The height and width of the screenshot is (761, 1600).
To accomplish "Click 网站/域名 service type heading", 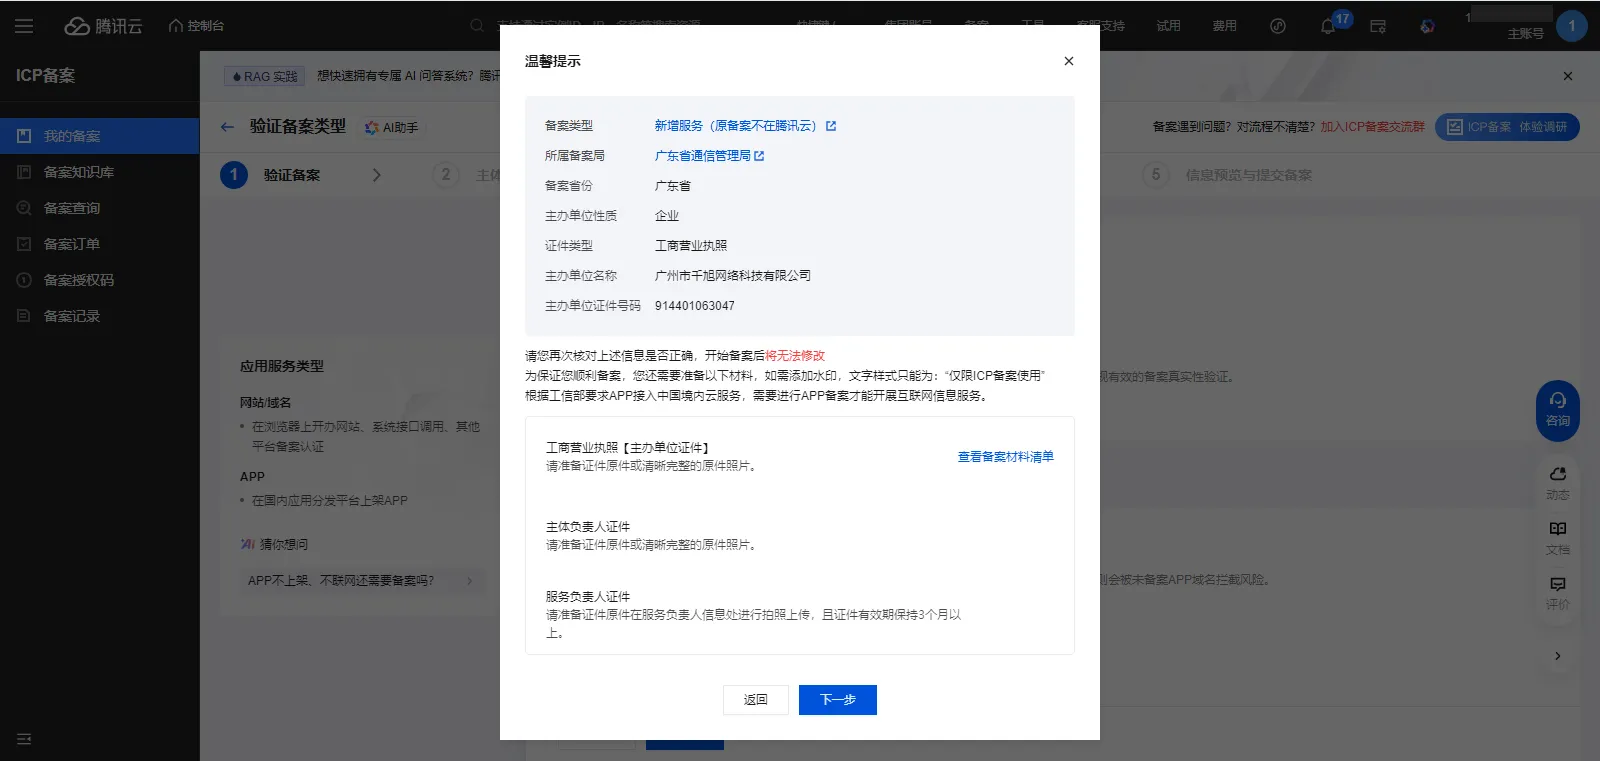I will (265, 402).
